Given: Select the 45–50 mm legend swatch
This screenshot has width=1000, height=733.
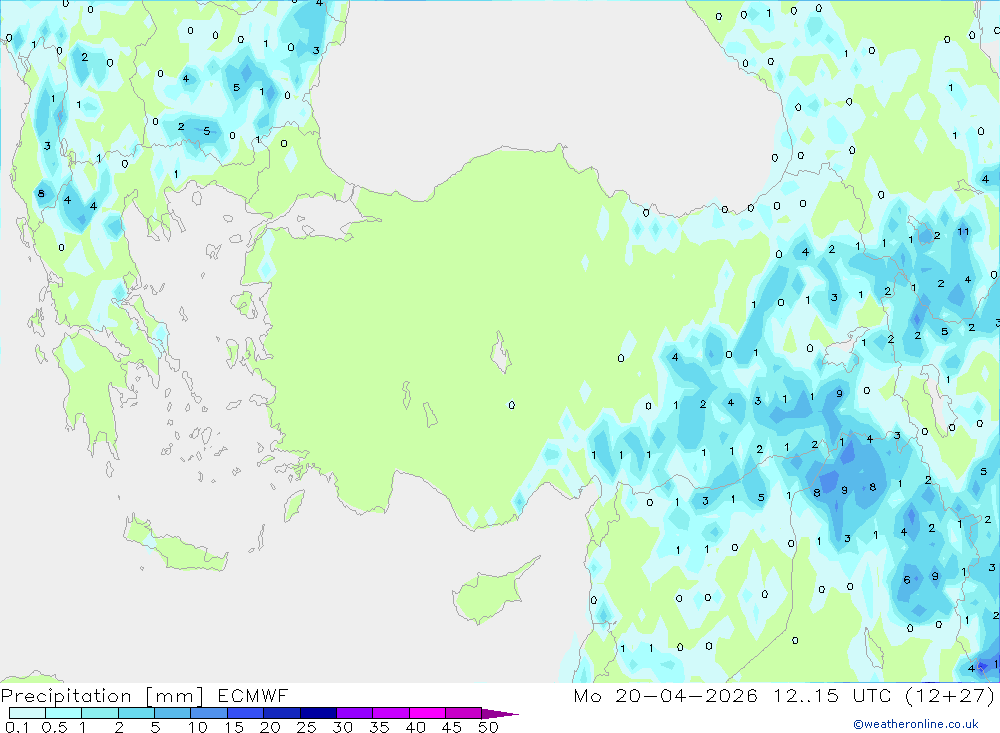Looking at the screenshot, I should (x=463, y=713).
